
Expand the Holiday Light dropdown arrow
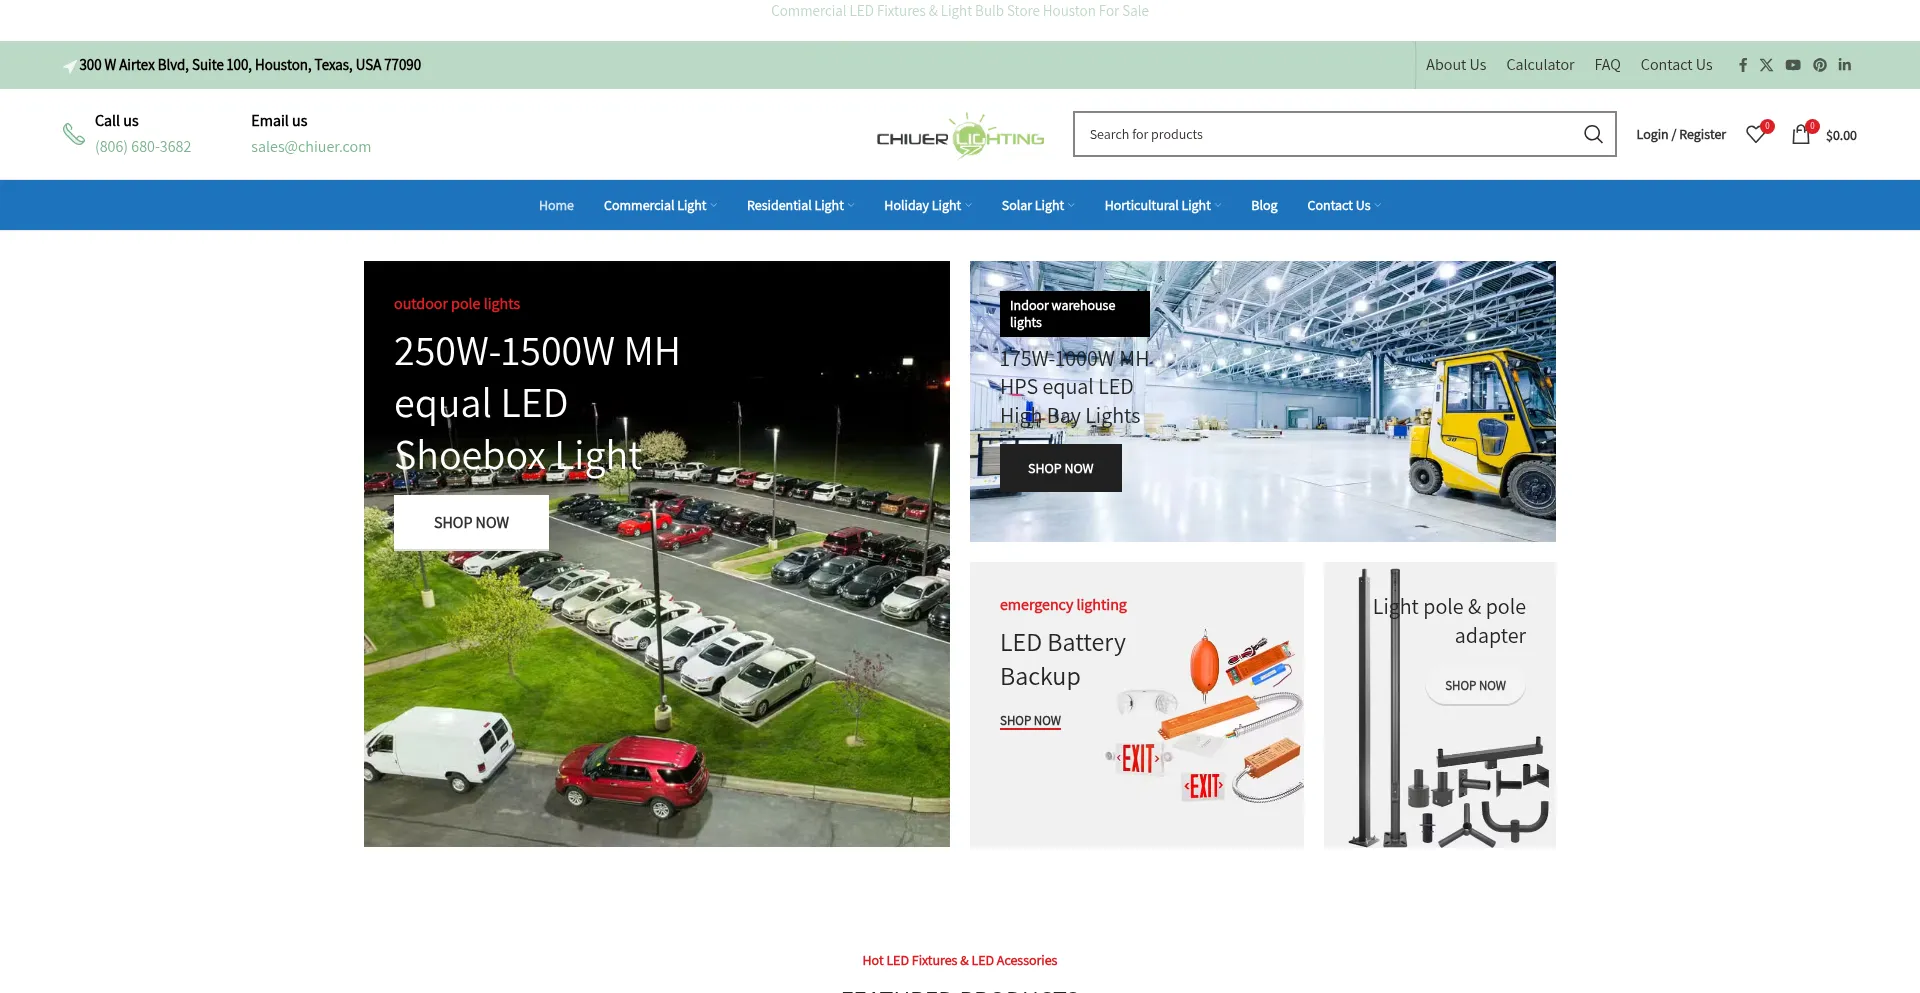[x=969, y=206]
